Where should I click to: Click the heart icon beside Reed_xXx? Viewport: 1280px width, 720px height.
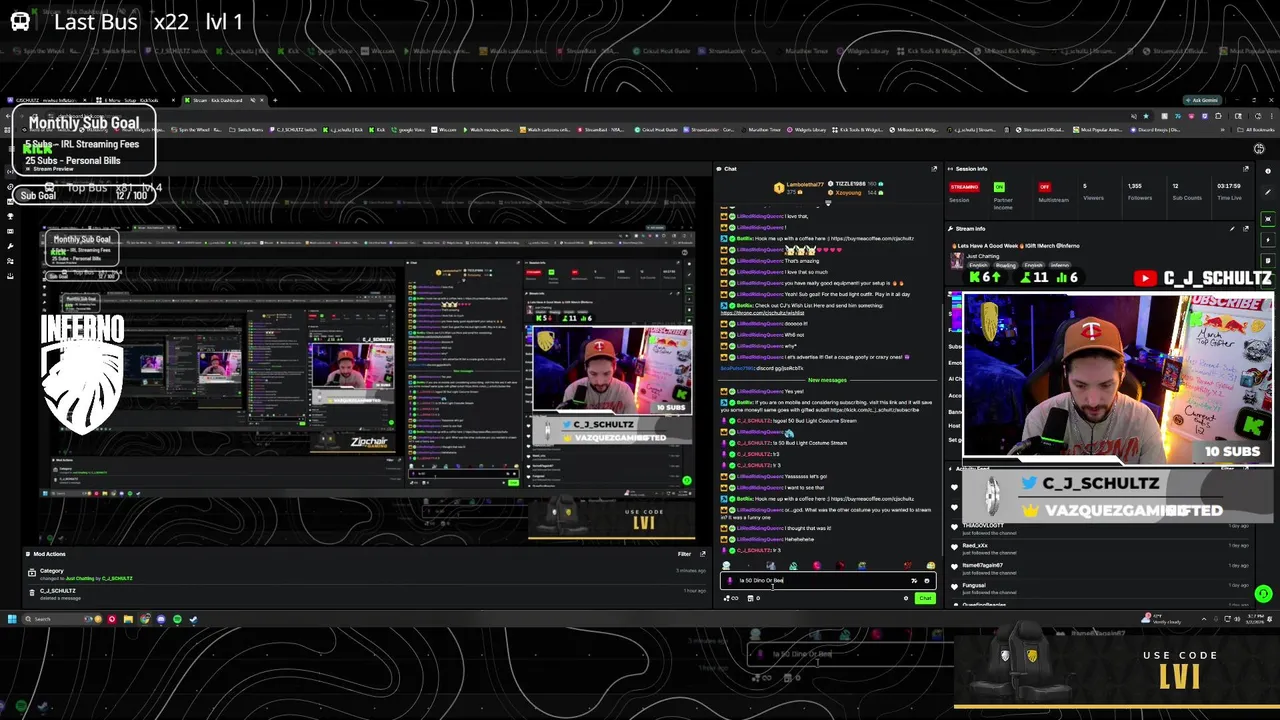pos(954,547)
